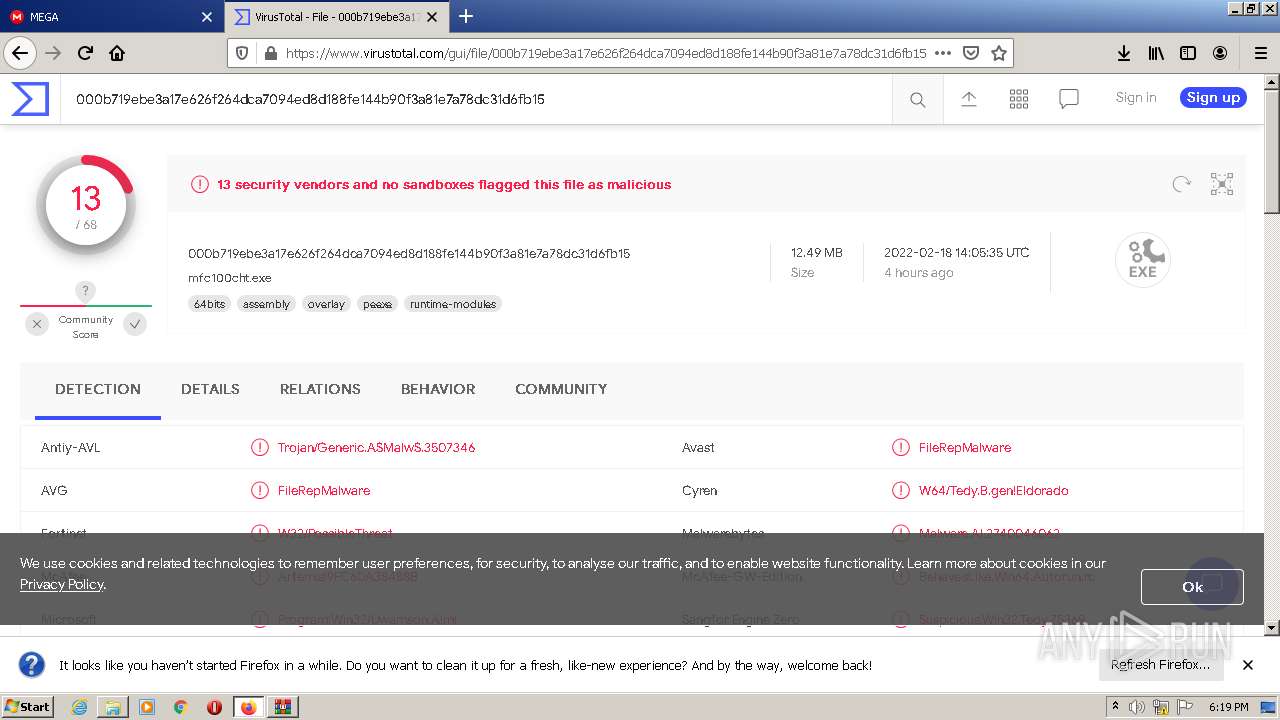Open the similar files graph icon
The image size is (1280, 720).
[x=1222, y=184]
